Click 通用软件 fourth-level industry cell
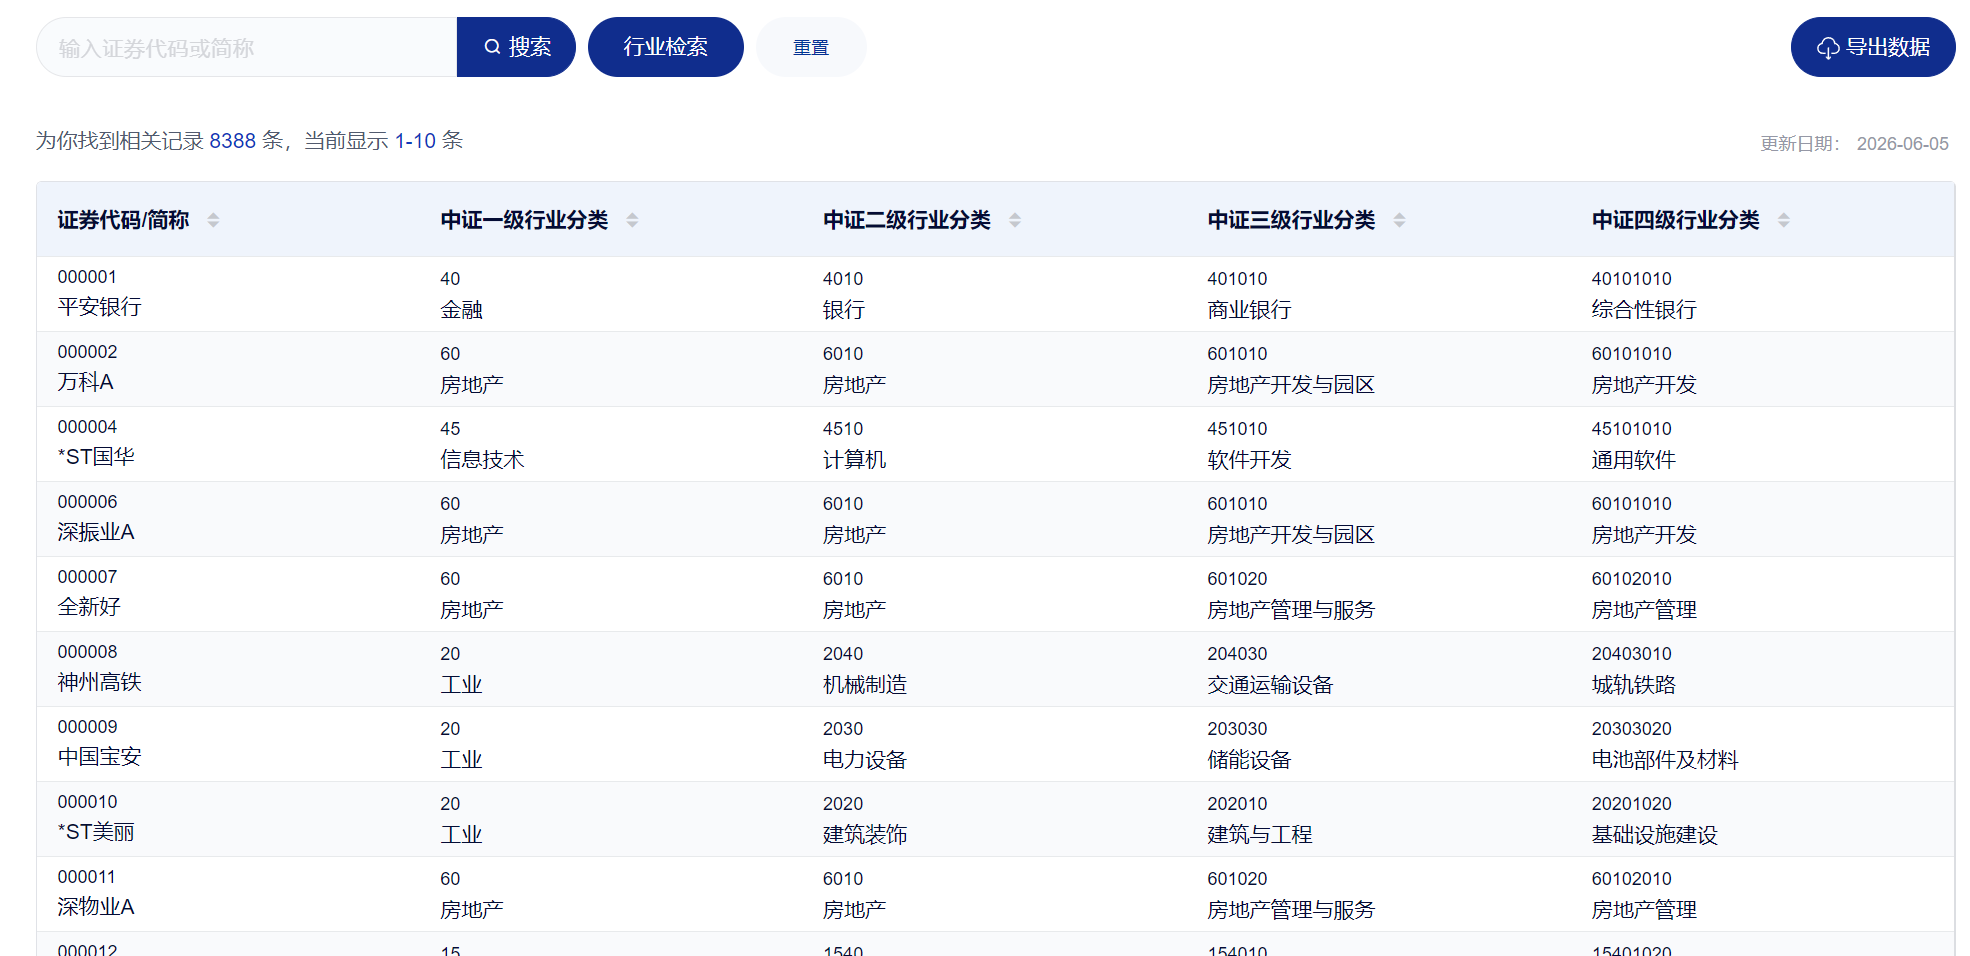The width and height of the screenshot is (1970, 956). tap(1633, 460)
